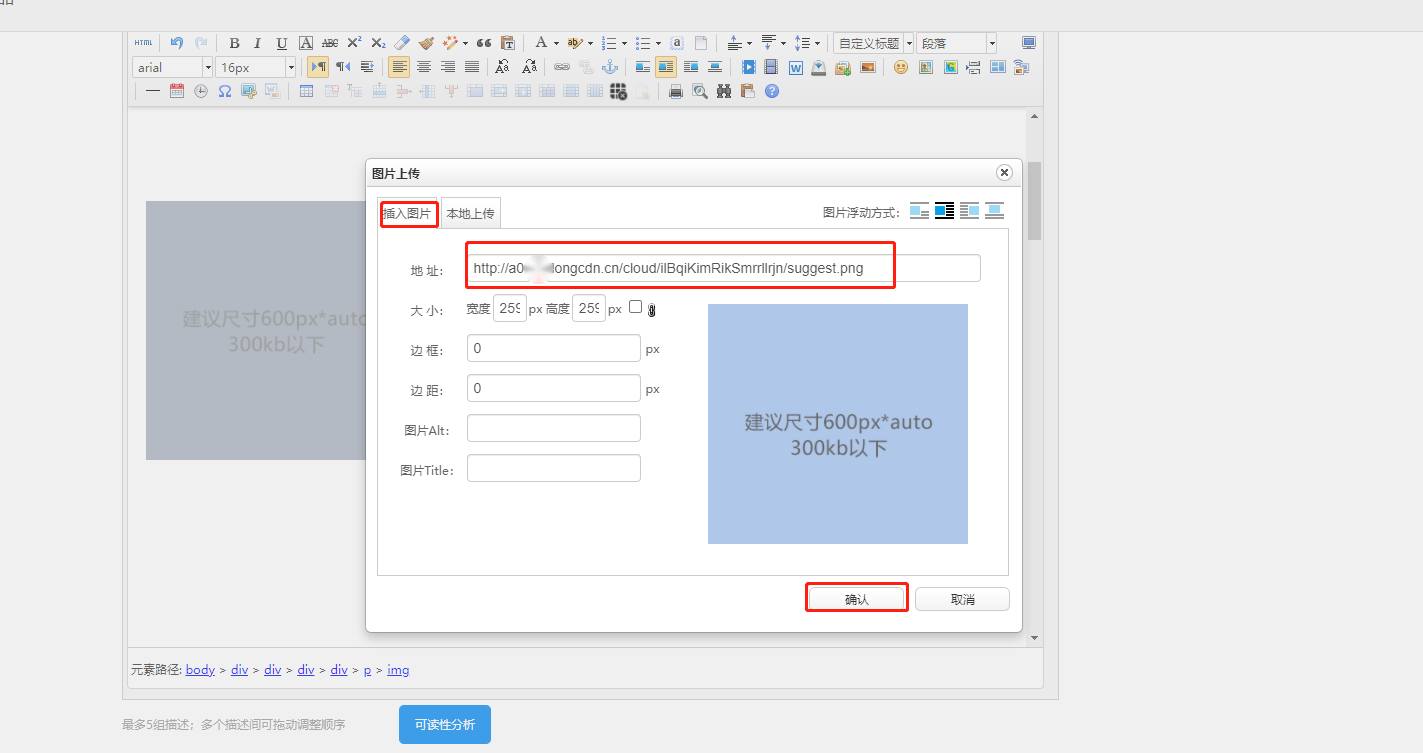Insert special character with Omega icon

click(x=225, y=91)
